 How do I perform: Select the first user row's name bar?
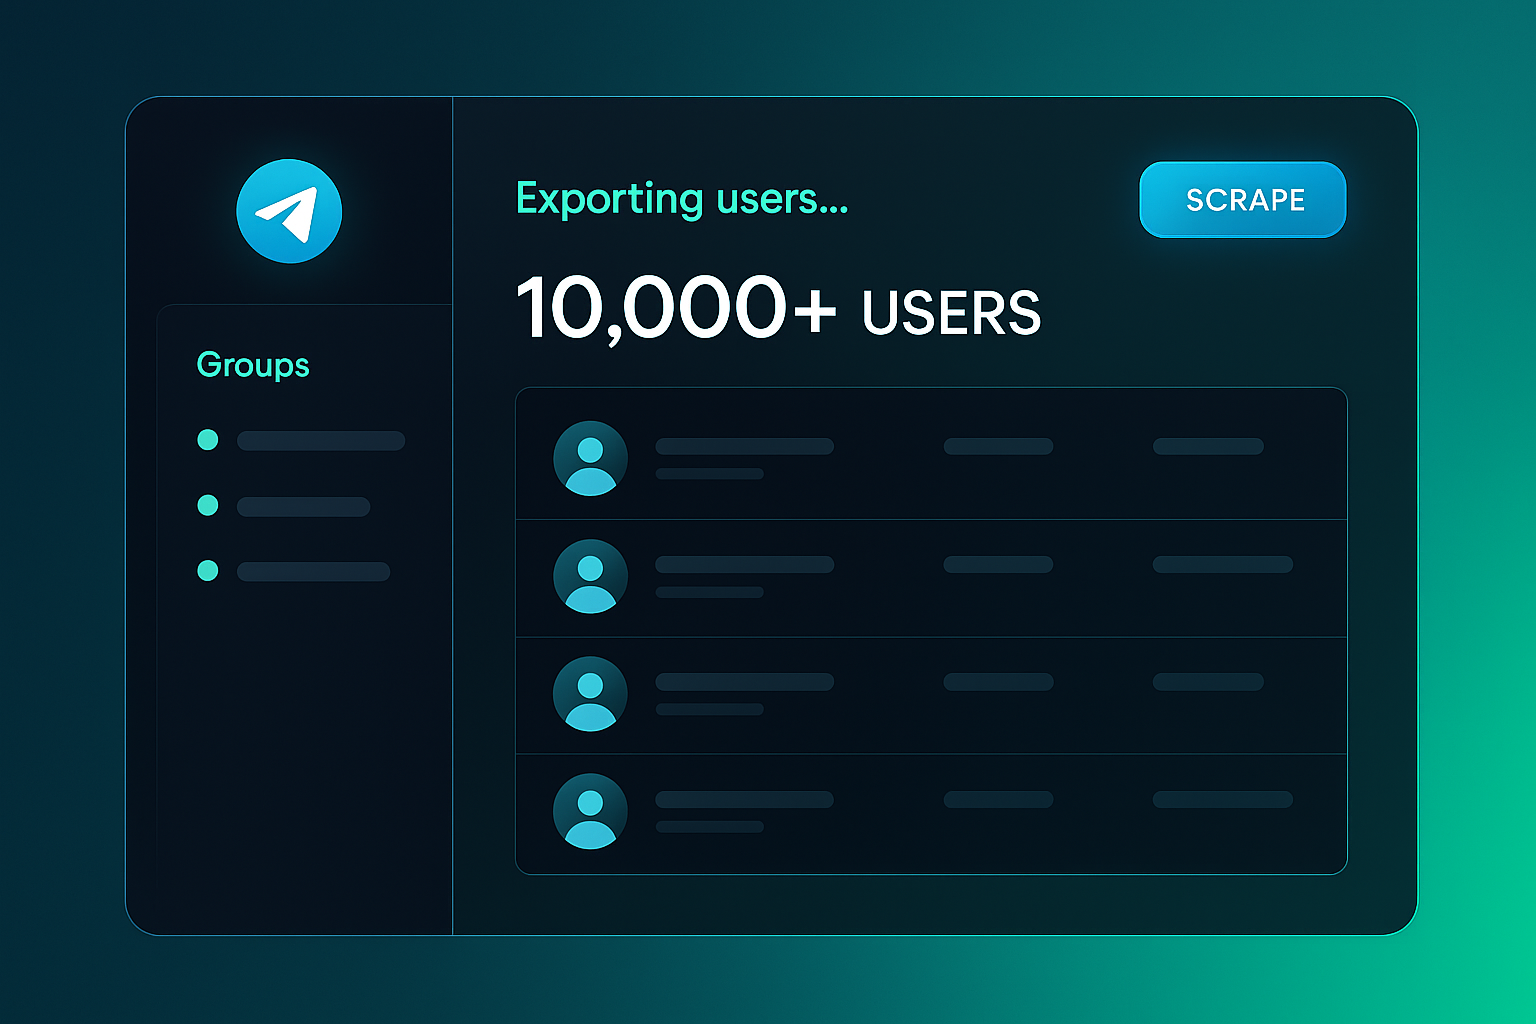[744, 446]
